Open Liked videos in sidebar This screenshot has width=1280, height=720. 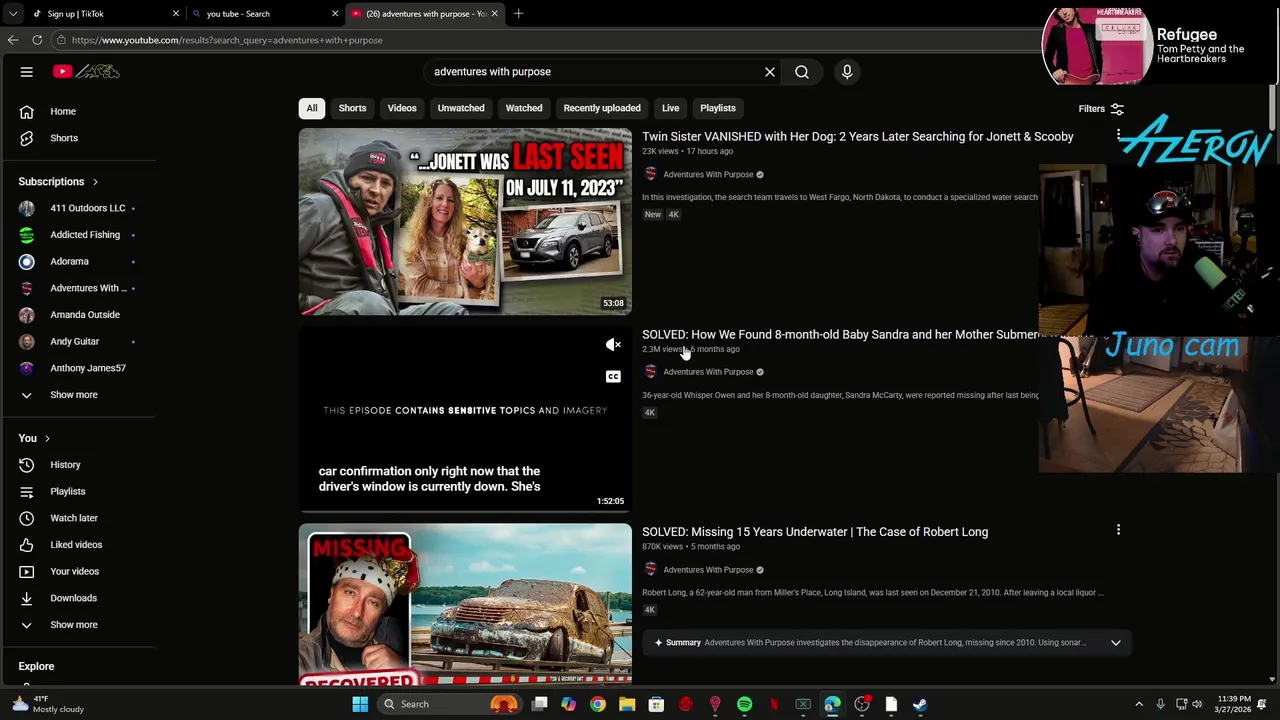coord(78,545)
